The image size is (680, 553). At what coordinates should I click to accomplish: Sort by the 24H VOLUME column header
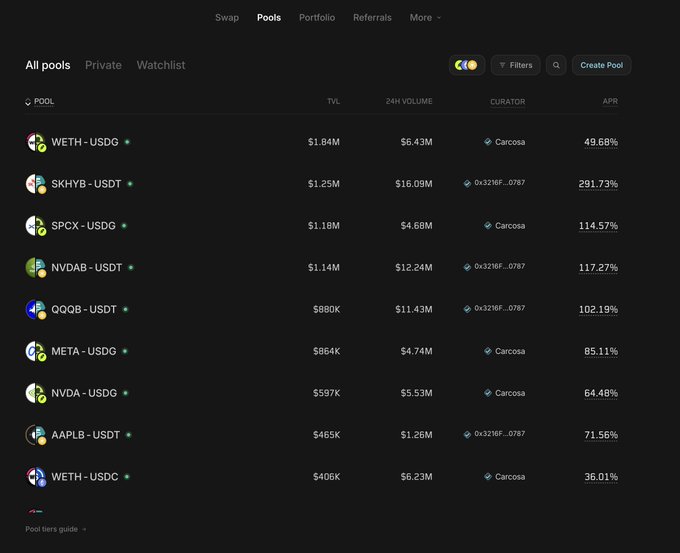point(409,101)
